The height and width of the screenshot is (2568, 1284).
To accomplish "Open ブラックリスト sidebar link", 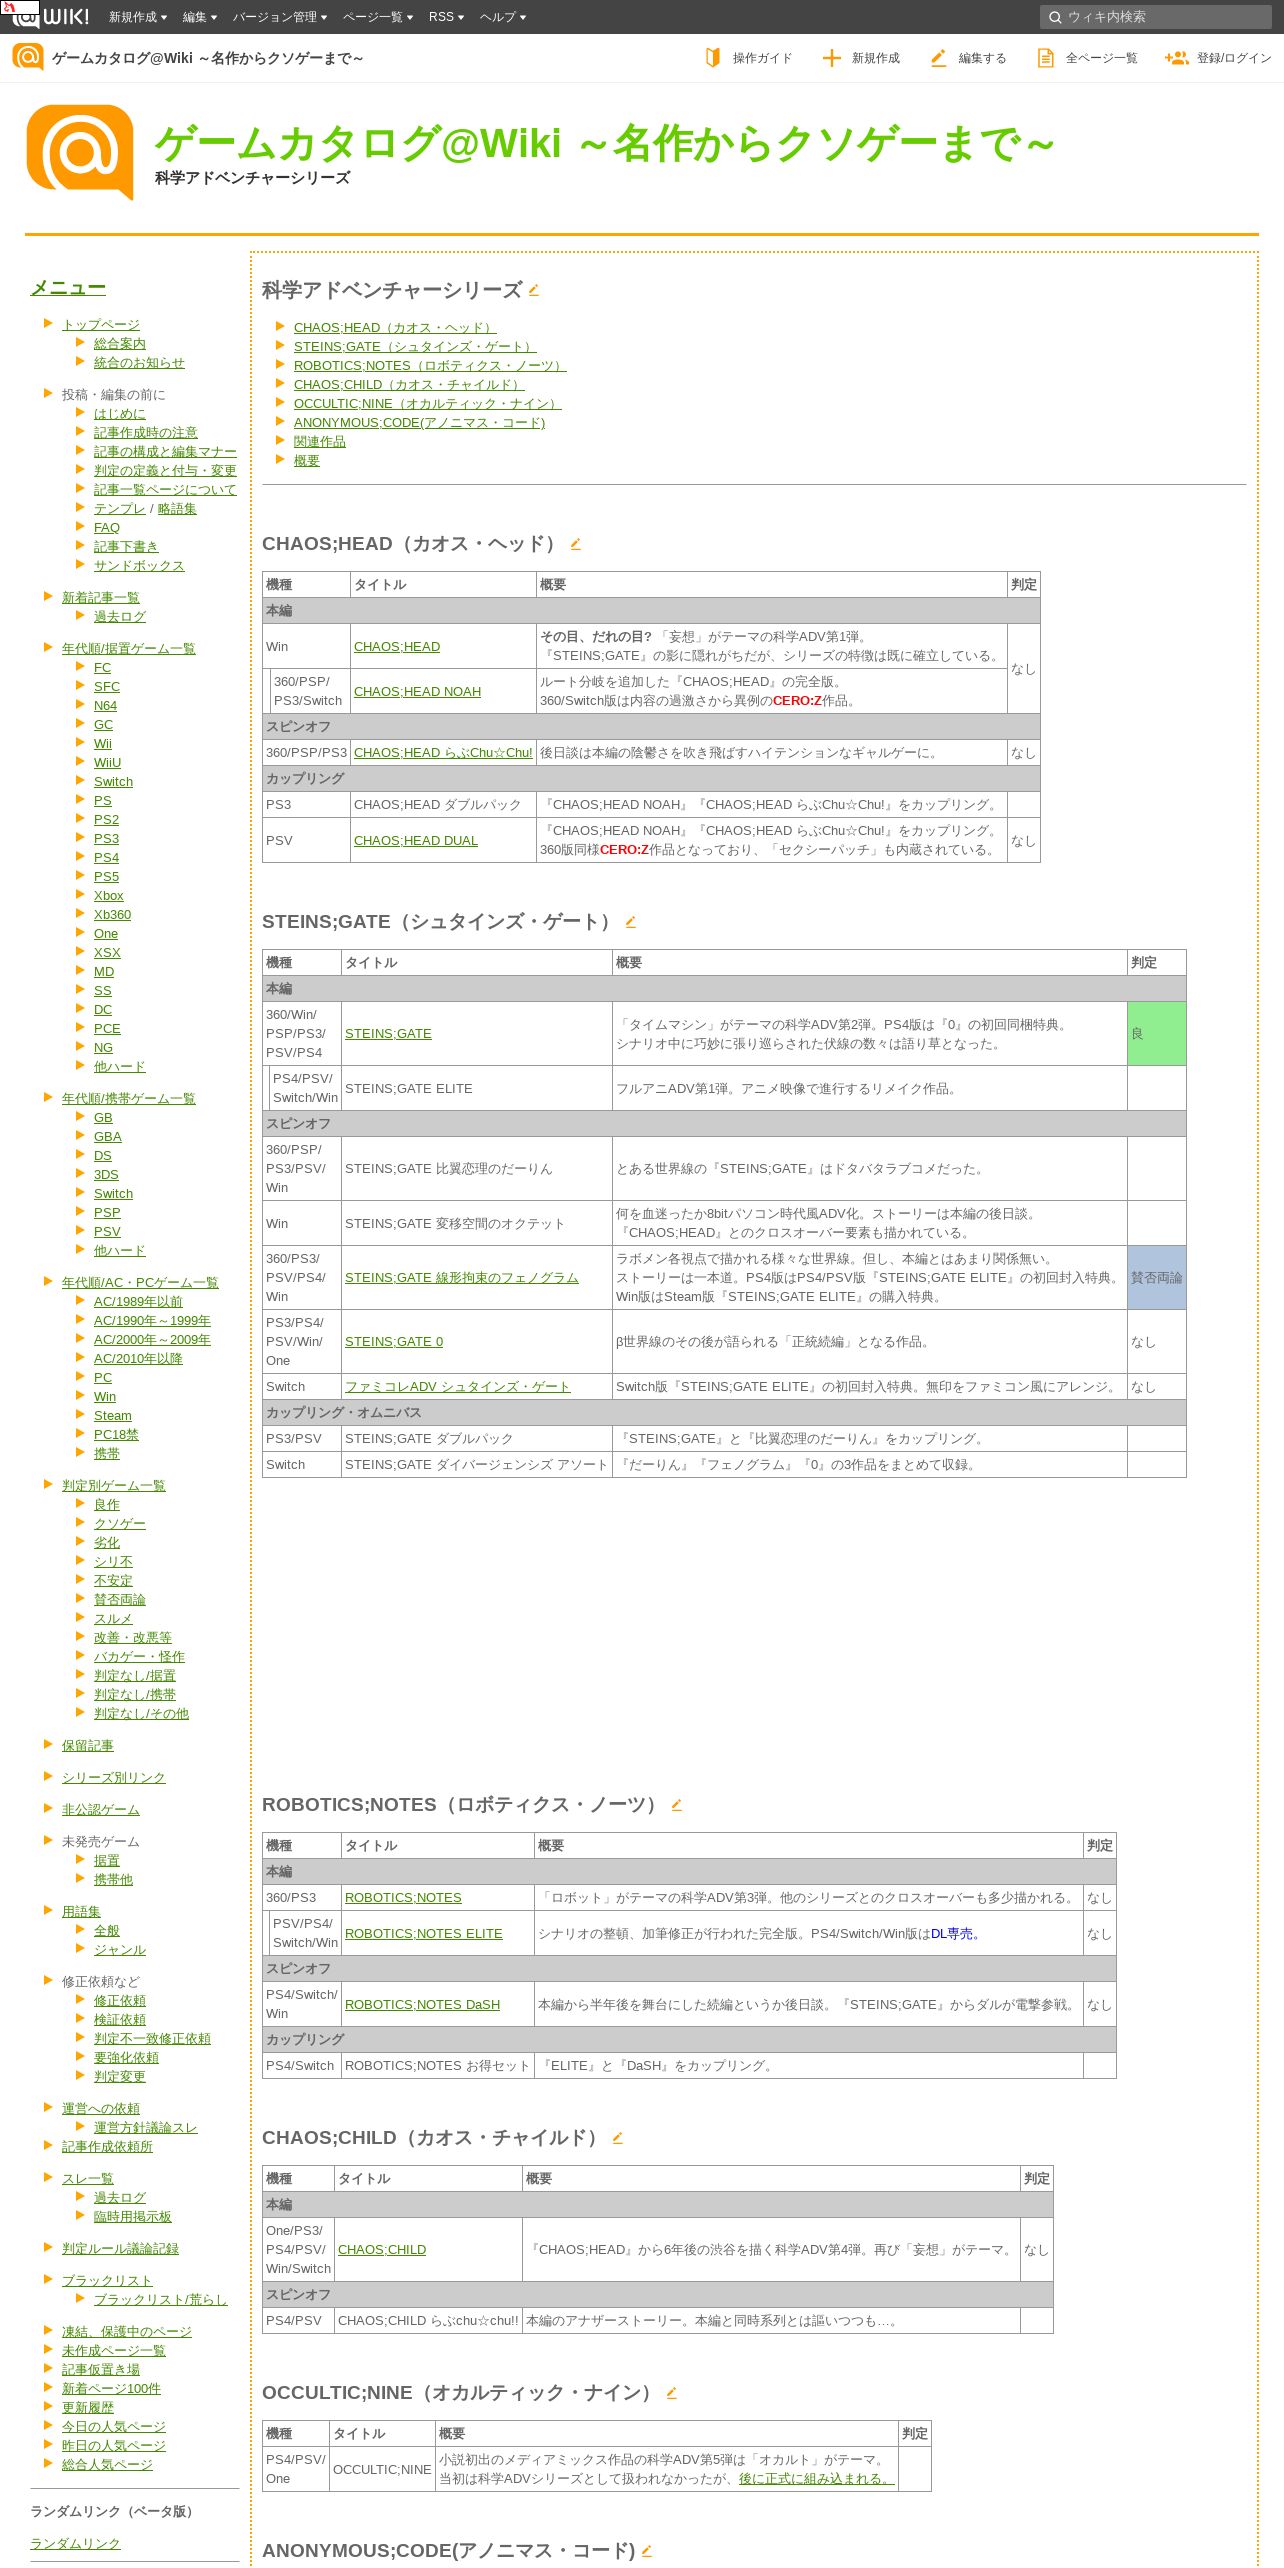I will (x=107, y=2281).
